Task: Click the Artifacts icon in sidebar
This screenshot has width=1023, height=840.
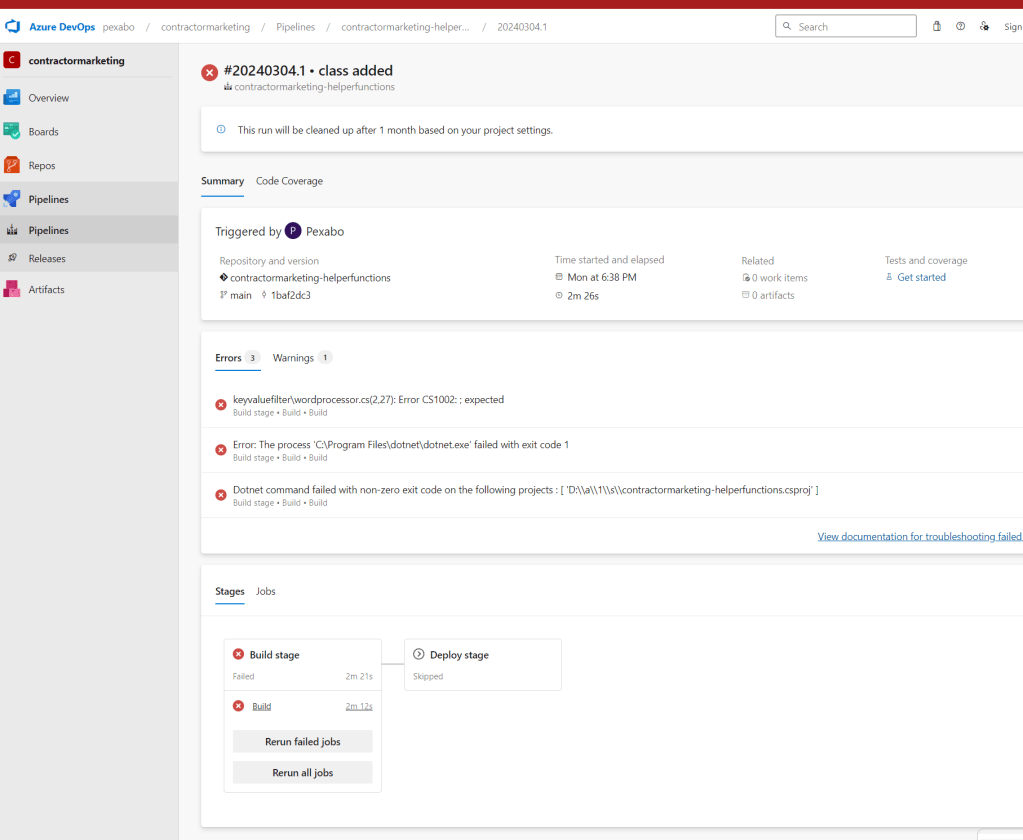Action: tap(12, 289)
